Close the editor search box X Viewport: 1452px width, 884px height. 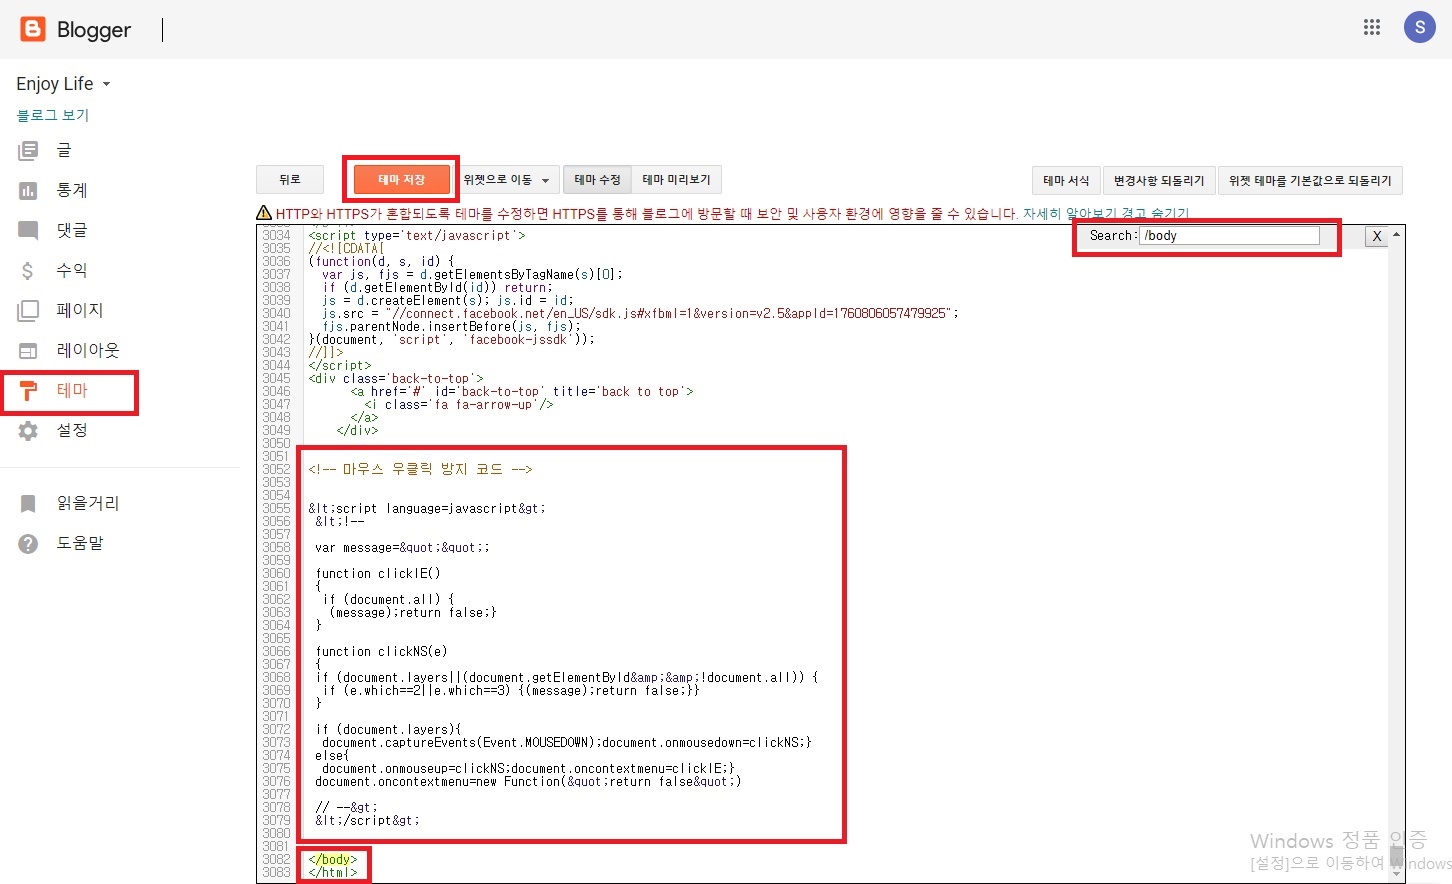click(1377, 236)
